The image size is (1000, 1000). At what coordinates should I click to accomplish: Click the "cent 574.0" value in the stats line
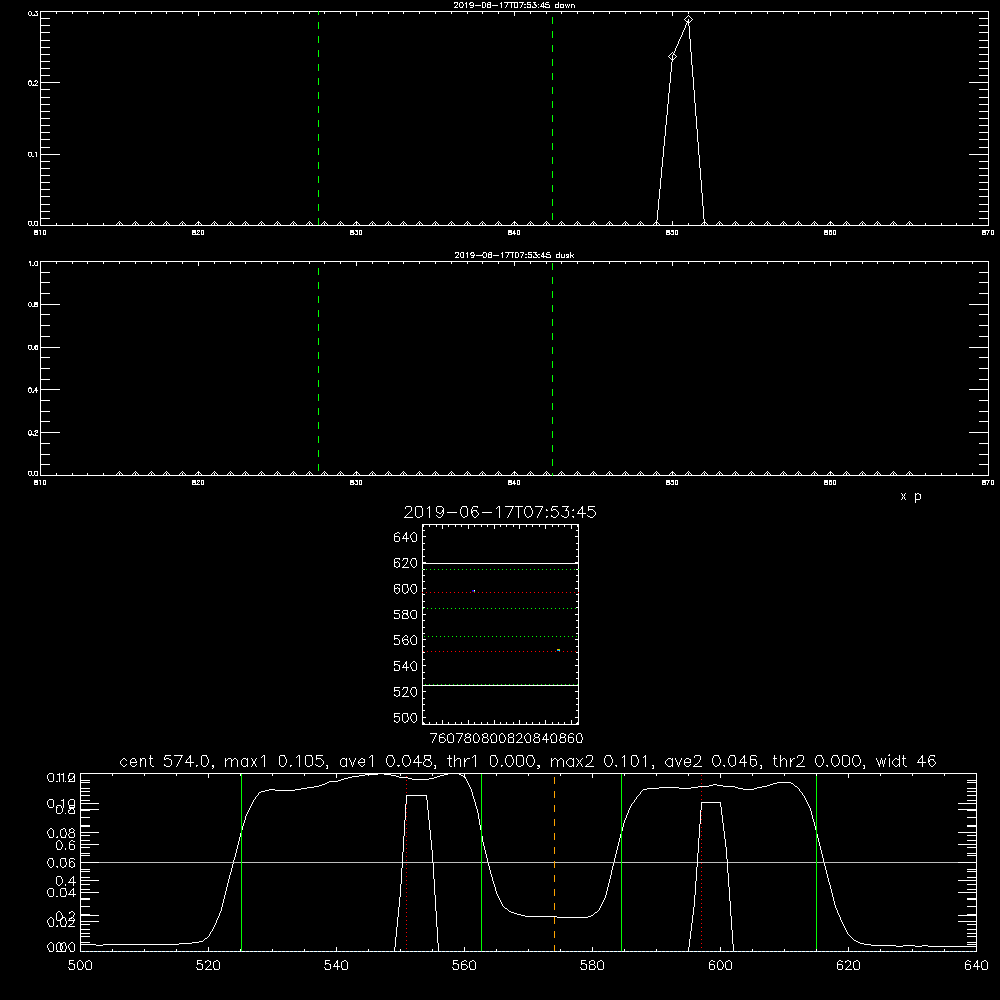(x=165, y=761)
